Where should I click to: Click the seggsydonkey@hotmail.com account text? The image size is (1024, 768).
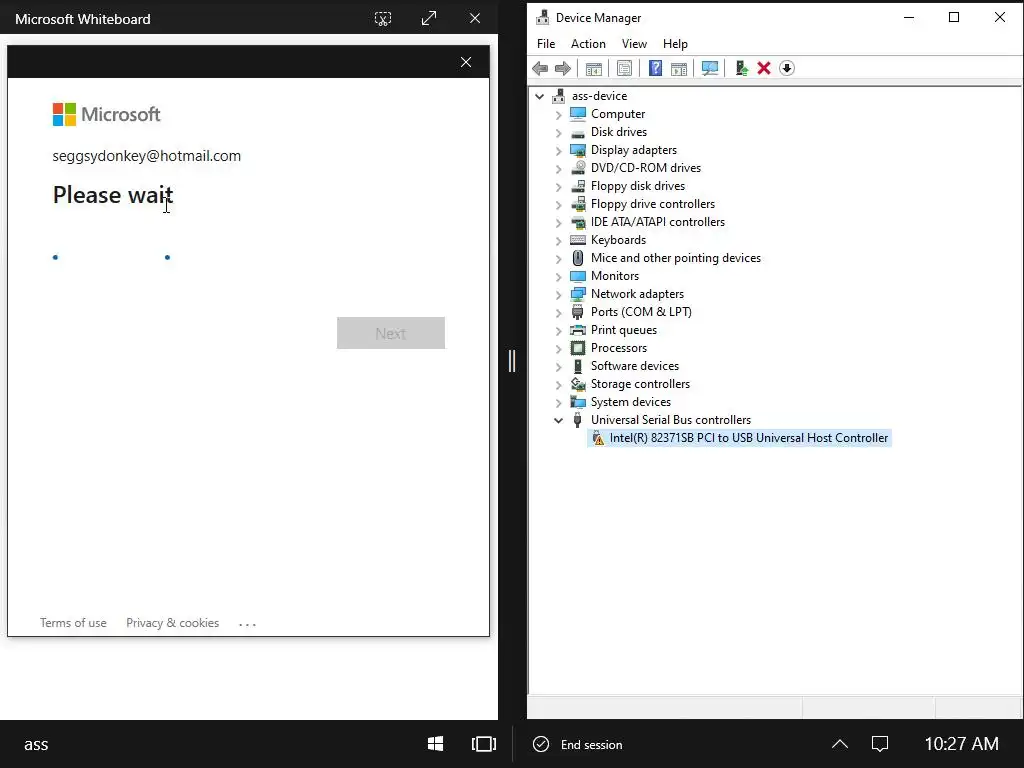[146, 156]
